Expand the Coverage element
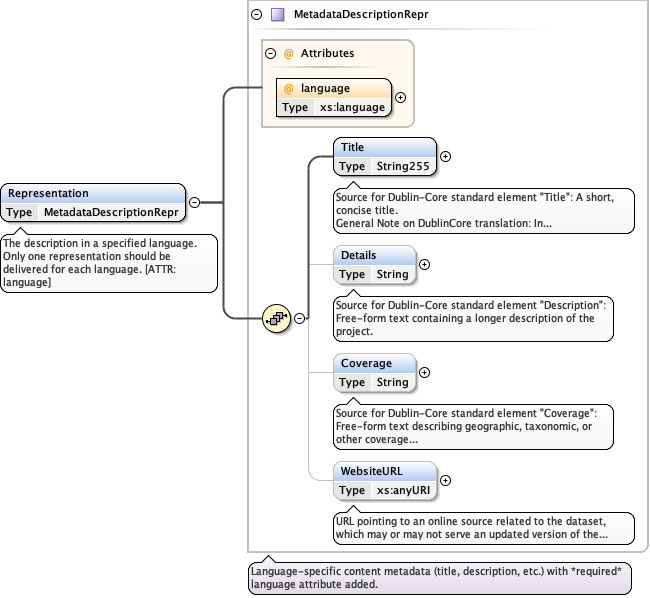The image size is (650, 598). pyautogui.click(x=424, y=372)
